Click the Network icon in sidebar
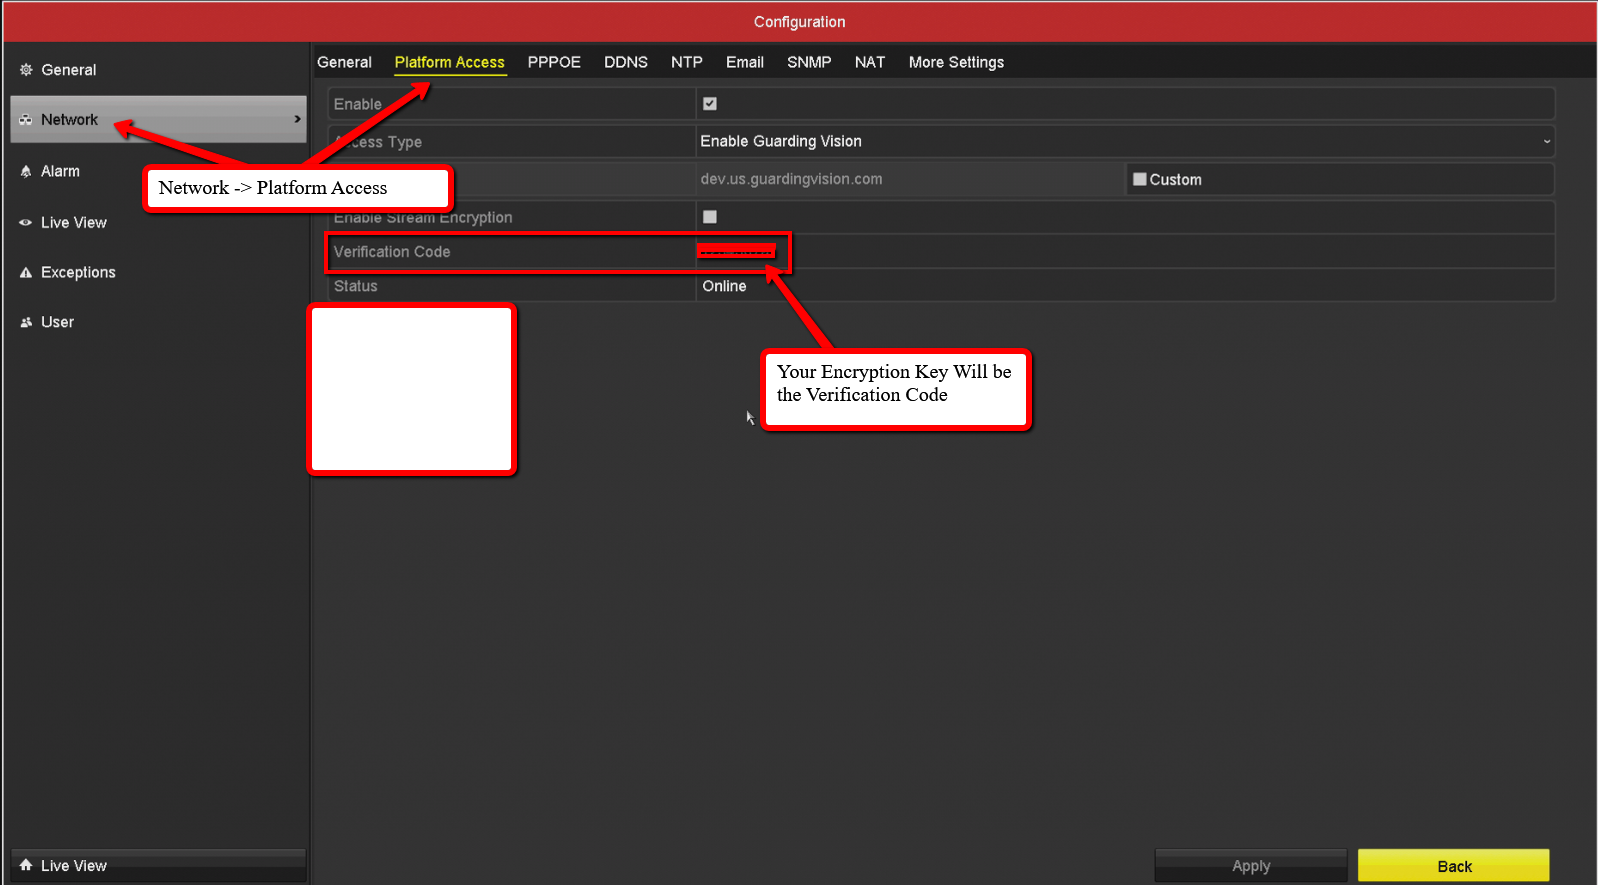 coord(26,120)
